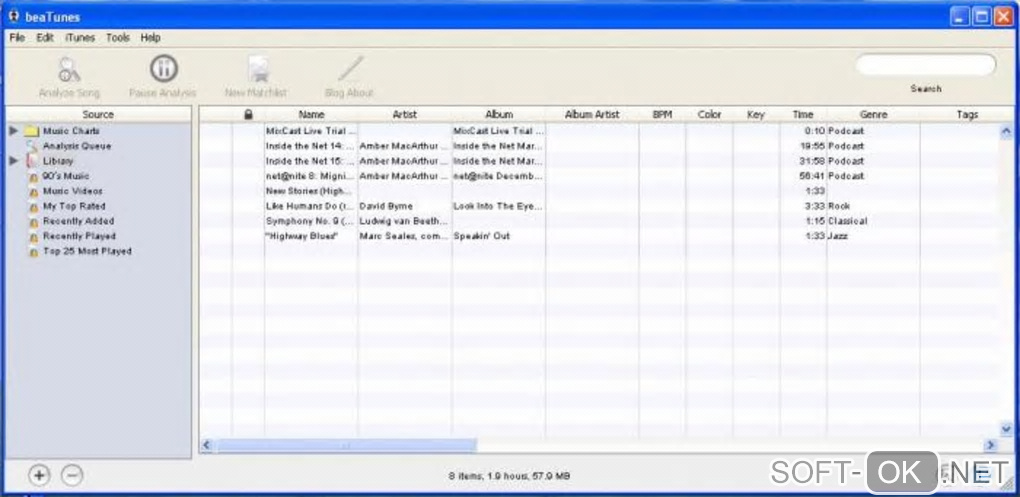This screenshot has height=497, width=1020.
Task: Click the New Matchlist toolbar icon
Action: click(x=258, y=70)
